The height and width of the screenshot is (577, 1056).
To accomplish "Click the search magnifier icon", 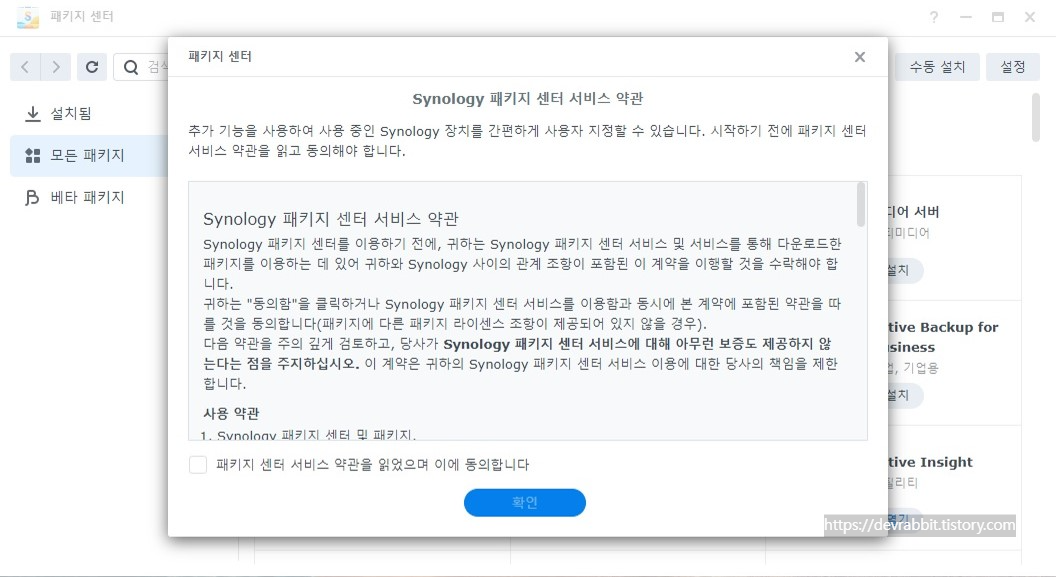I will pyautogui.click(x=131, y=67).
